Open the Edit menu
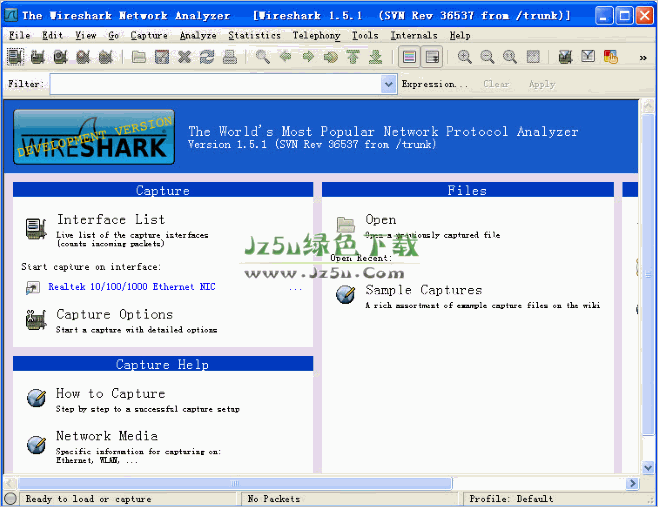Viewport: 658px width, 507px height. [x=52, y=35]
